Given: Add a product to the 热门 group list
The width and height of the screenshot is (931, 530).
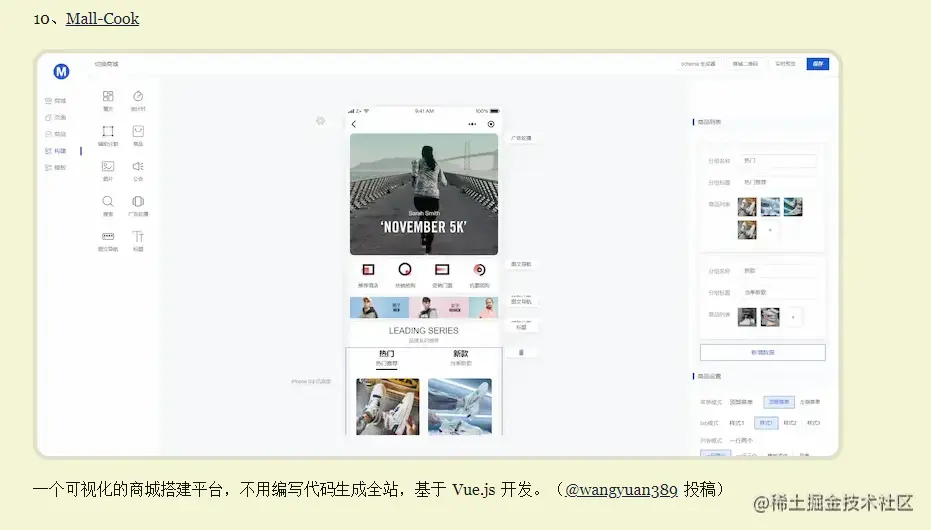Looking at the screenshot, I should (770, 230).
